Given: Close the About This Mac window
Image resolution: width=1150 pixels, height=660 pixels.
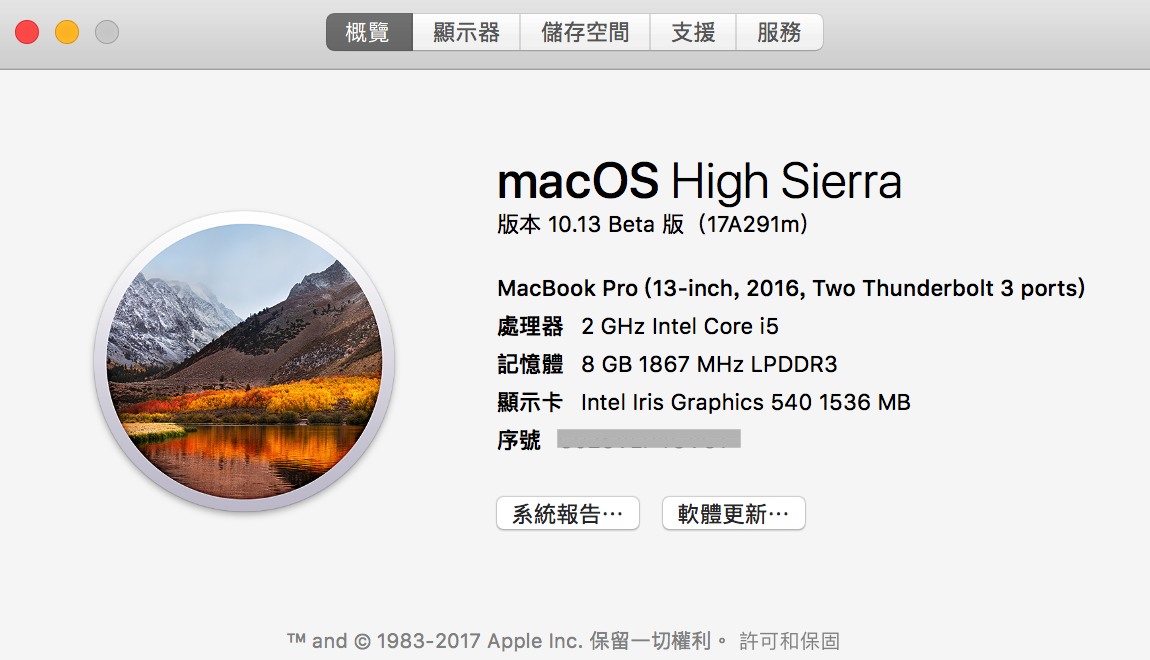Looking at the screenshot, I should click(x=27, y=32).
